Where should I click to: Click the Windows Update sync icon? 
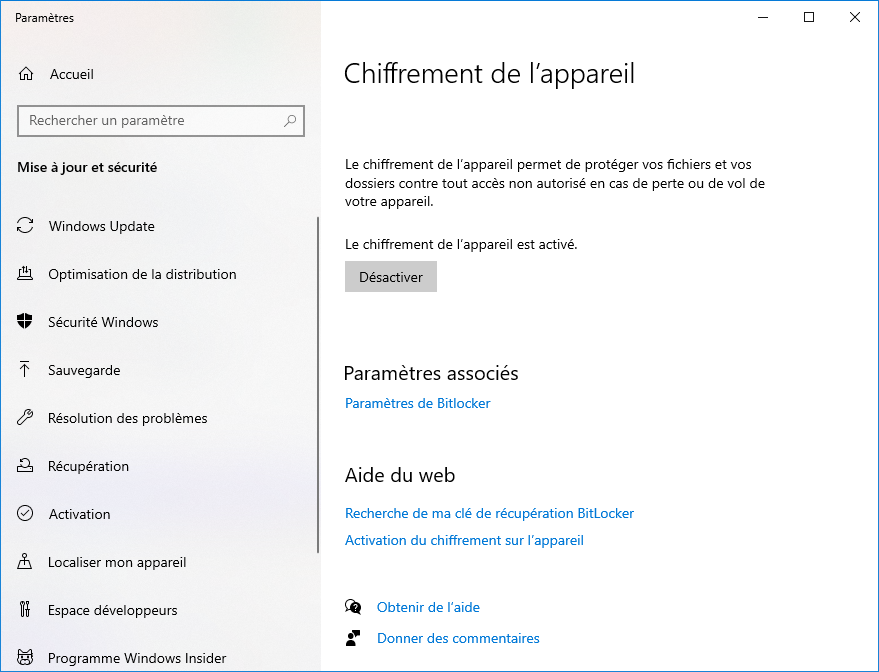(x=25, y=226)
